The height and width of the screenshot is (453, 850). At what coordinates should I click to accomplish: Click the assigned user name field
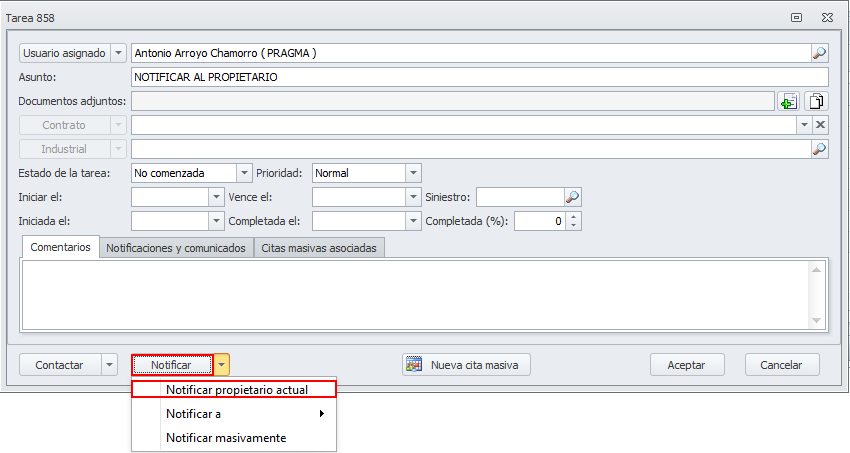click(x=471, y=53)
